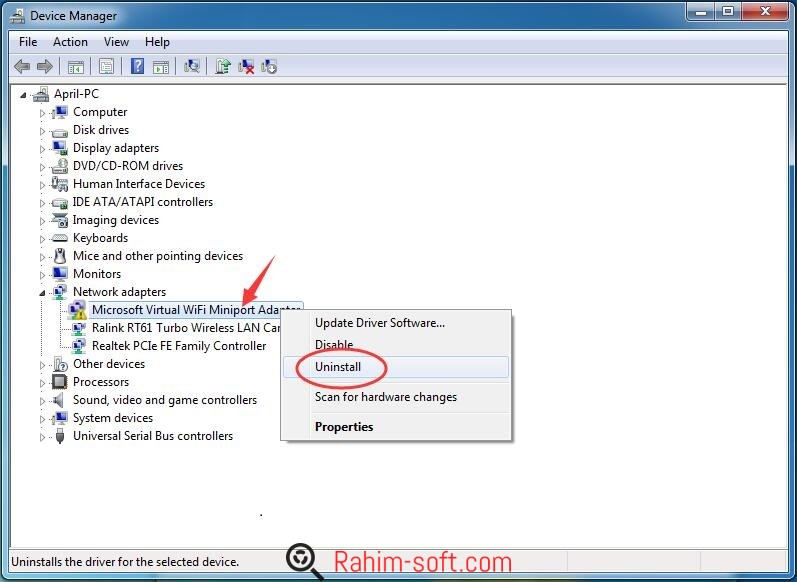This screenshot has height=582, width=797.
Task: Expand the IDE ATA/ATAPI controllers arrow
Action: click(x=42, y=203)
